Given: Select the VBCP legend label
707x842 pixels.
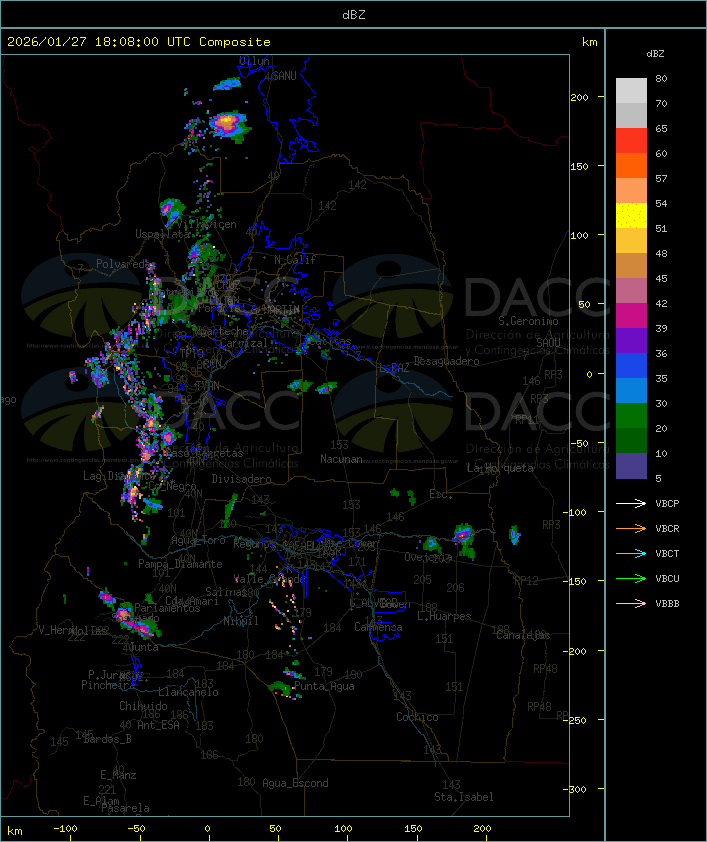Looking at the screenshot, I should (x=667, y=503).
